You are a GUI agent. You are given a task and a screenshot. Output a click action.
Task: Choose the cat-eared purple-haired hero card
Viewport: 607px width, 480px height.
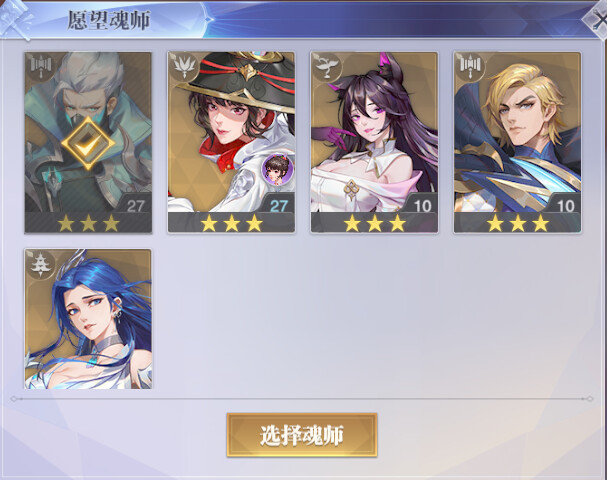[374, 142]
